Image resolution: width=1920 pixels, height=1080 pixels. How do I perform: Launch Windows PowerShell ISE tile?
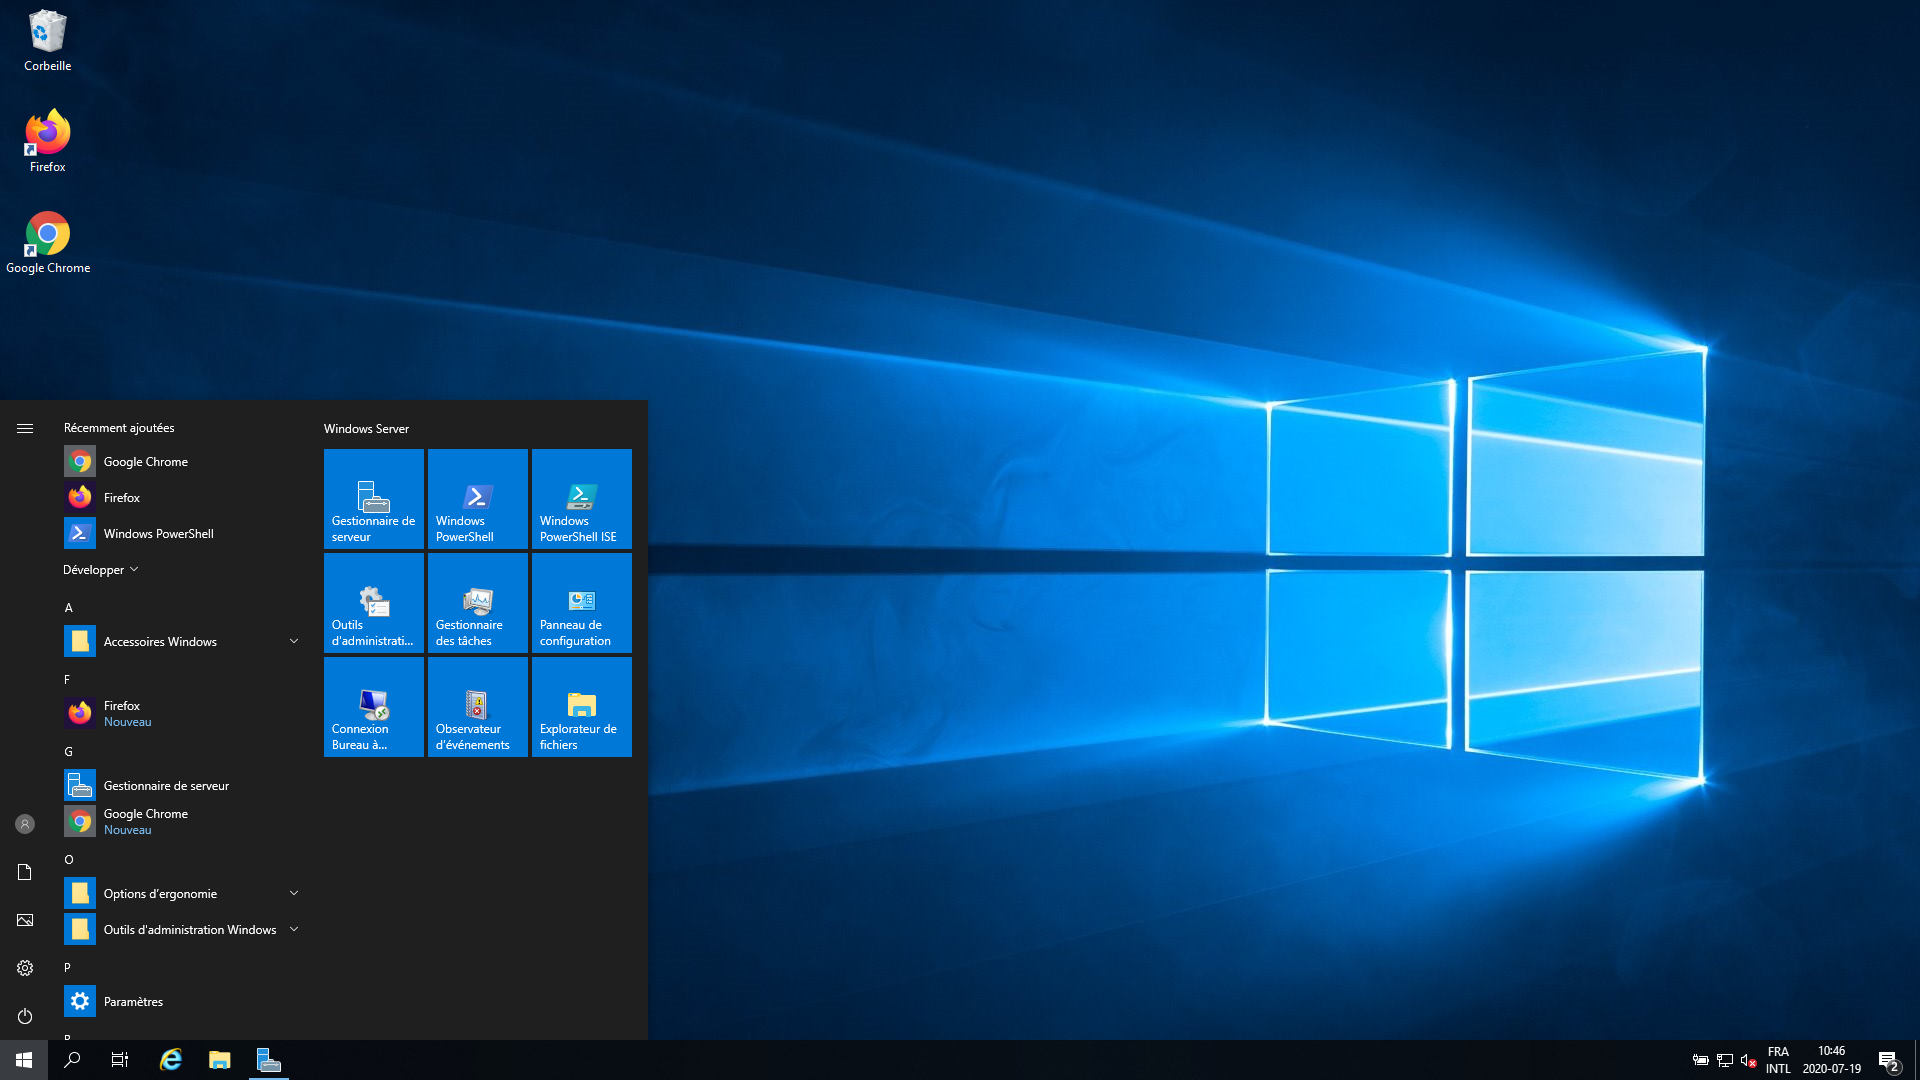(x=581, y=498)
